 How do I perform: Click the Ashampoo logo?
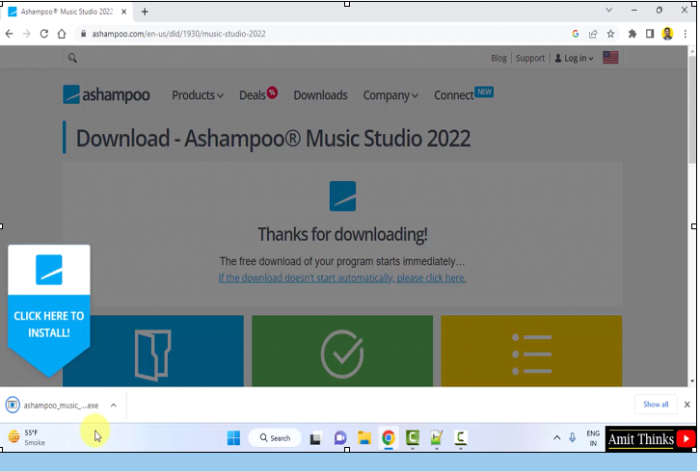pyautogui.click(x=106, y=95)
